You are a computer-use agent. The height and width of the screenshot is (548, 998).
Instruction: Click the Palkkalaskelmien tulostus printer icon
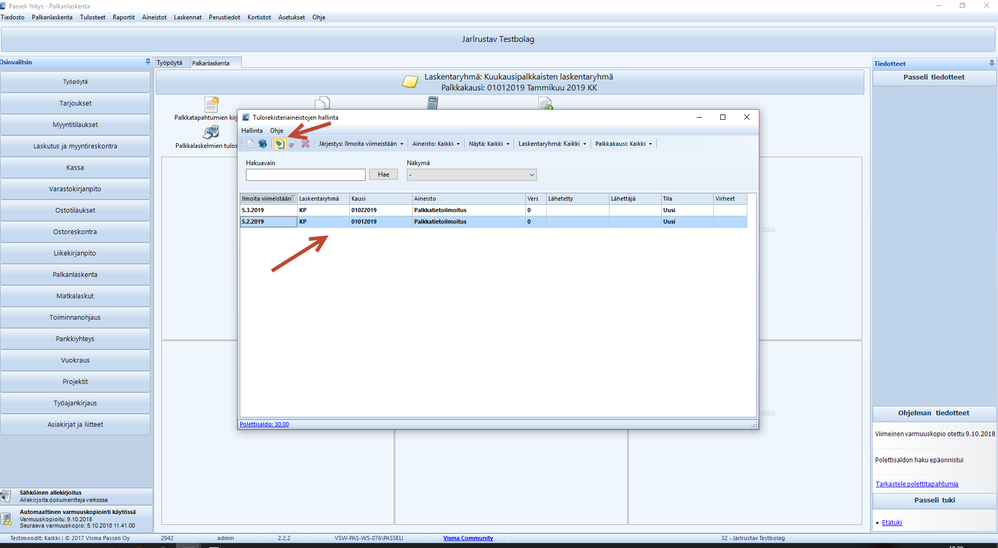(x=211, y=132)
